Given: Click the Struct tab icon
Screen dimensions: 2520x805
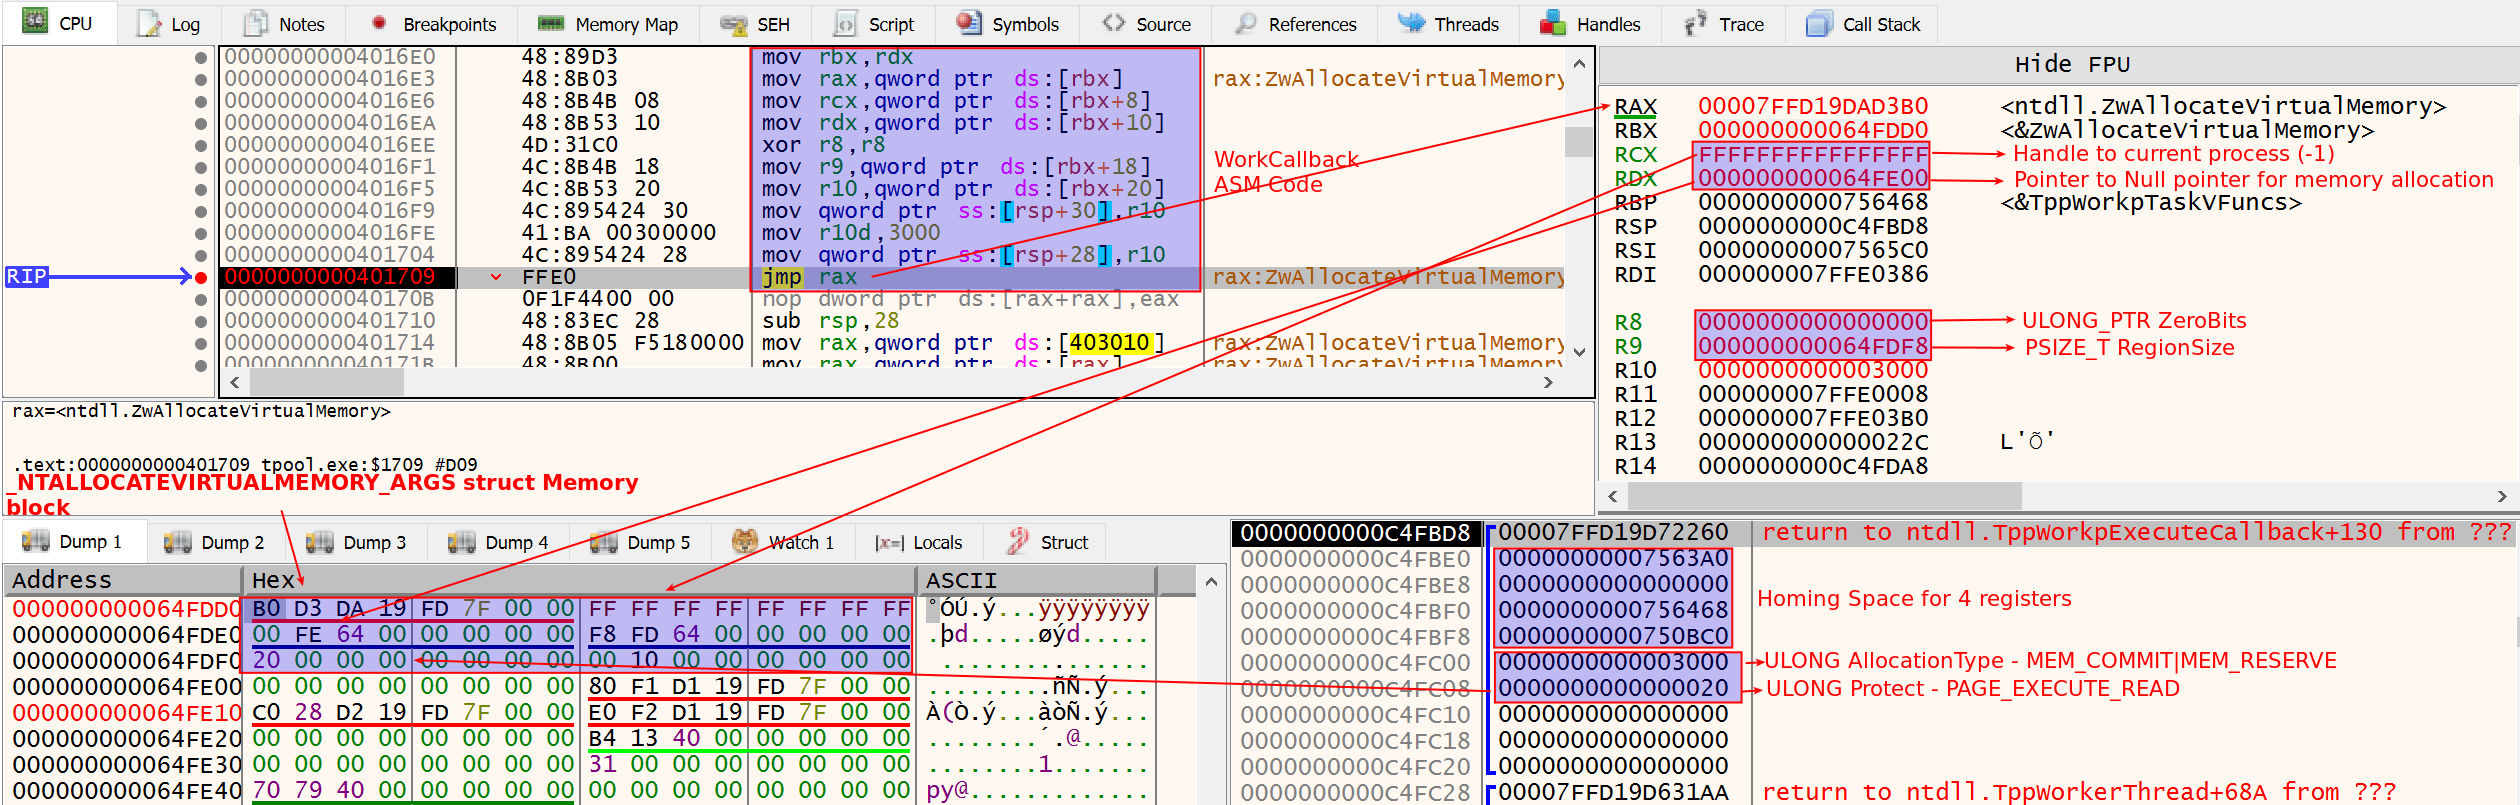Looking at the screenshot, I should coord(1018,542).
